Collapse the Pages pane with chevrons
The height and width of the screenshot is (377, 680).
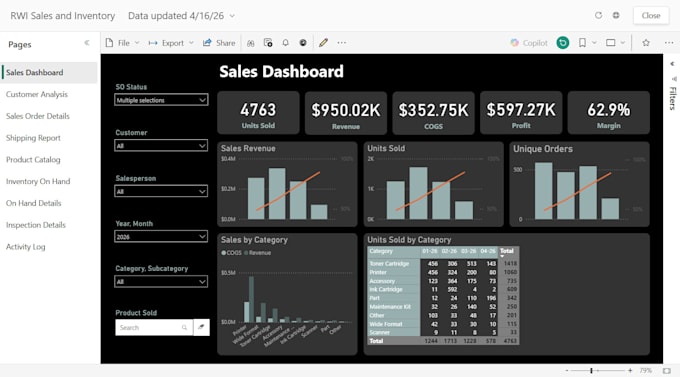click(87, 43)
